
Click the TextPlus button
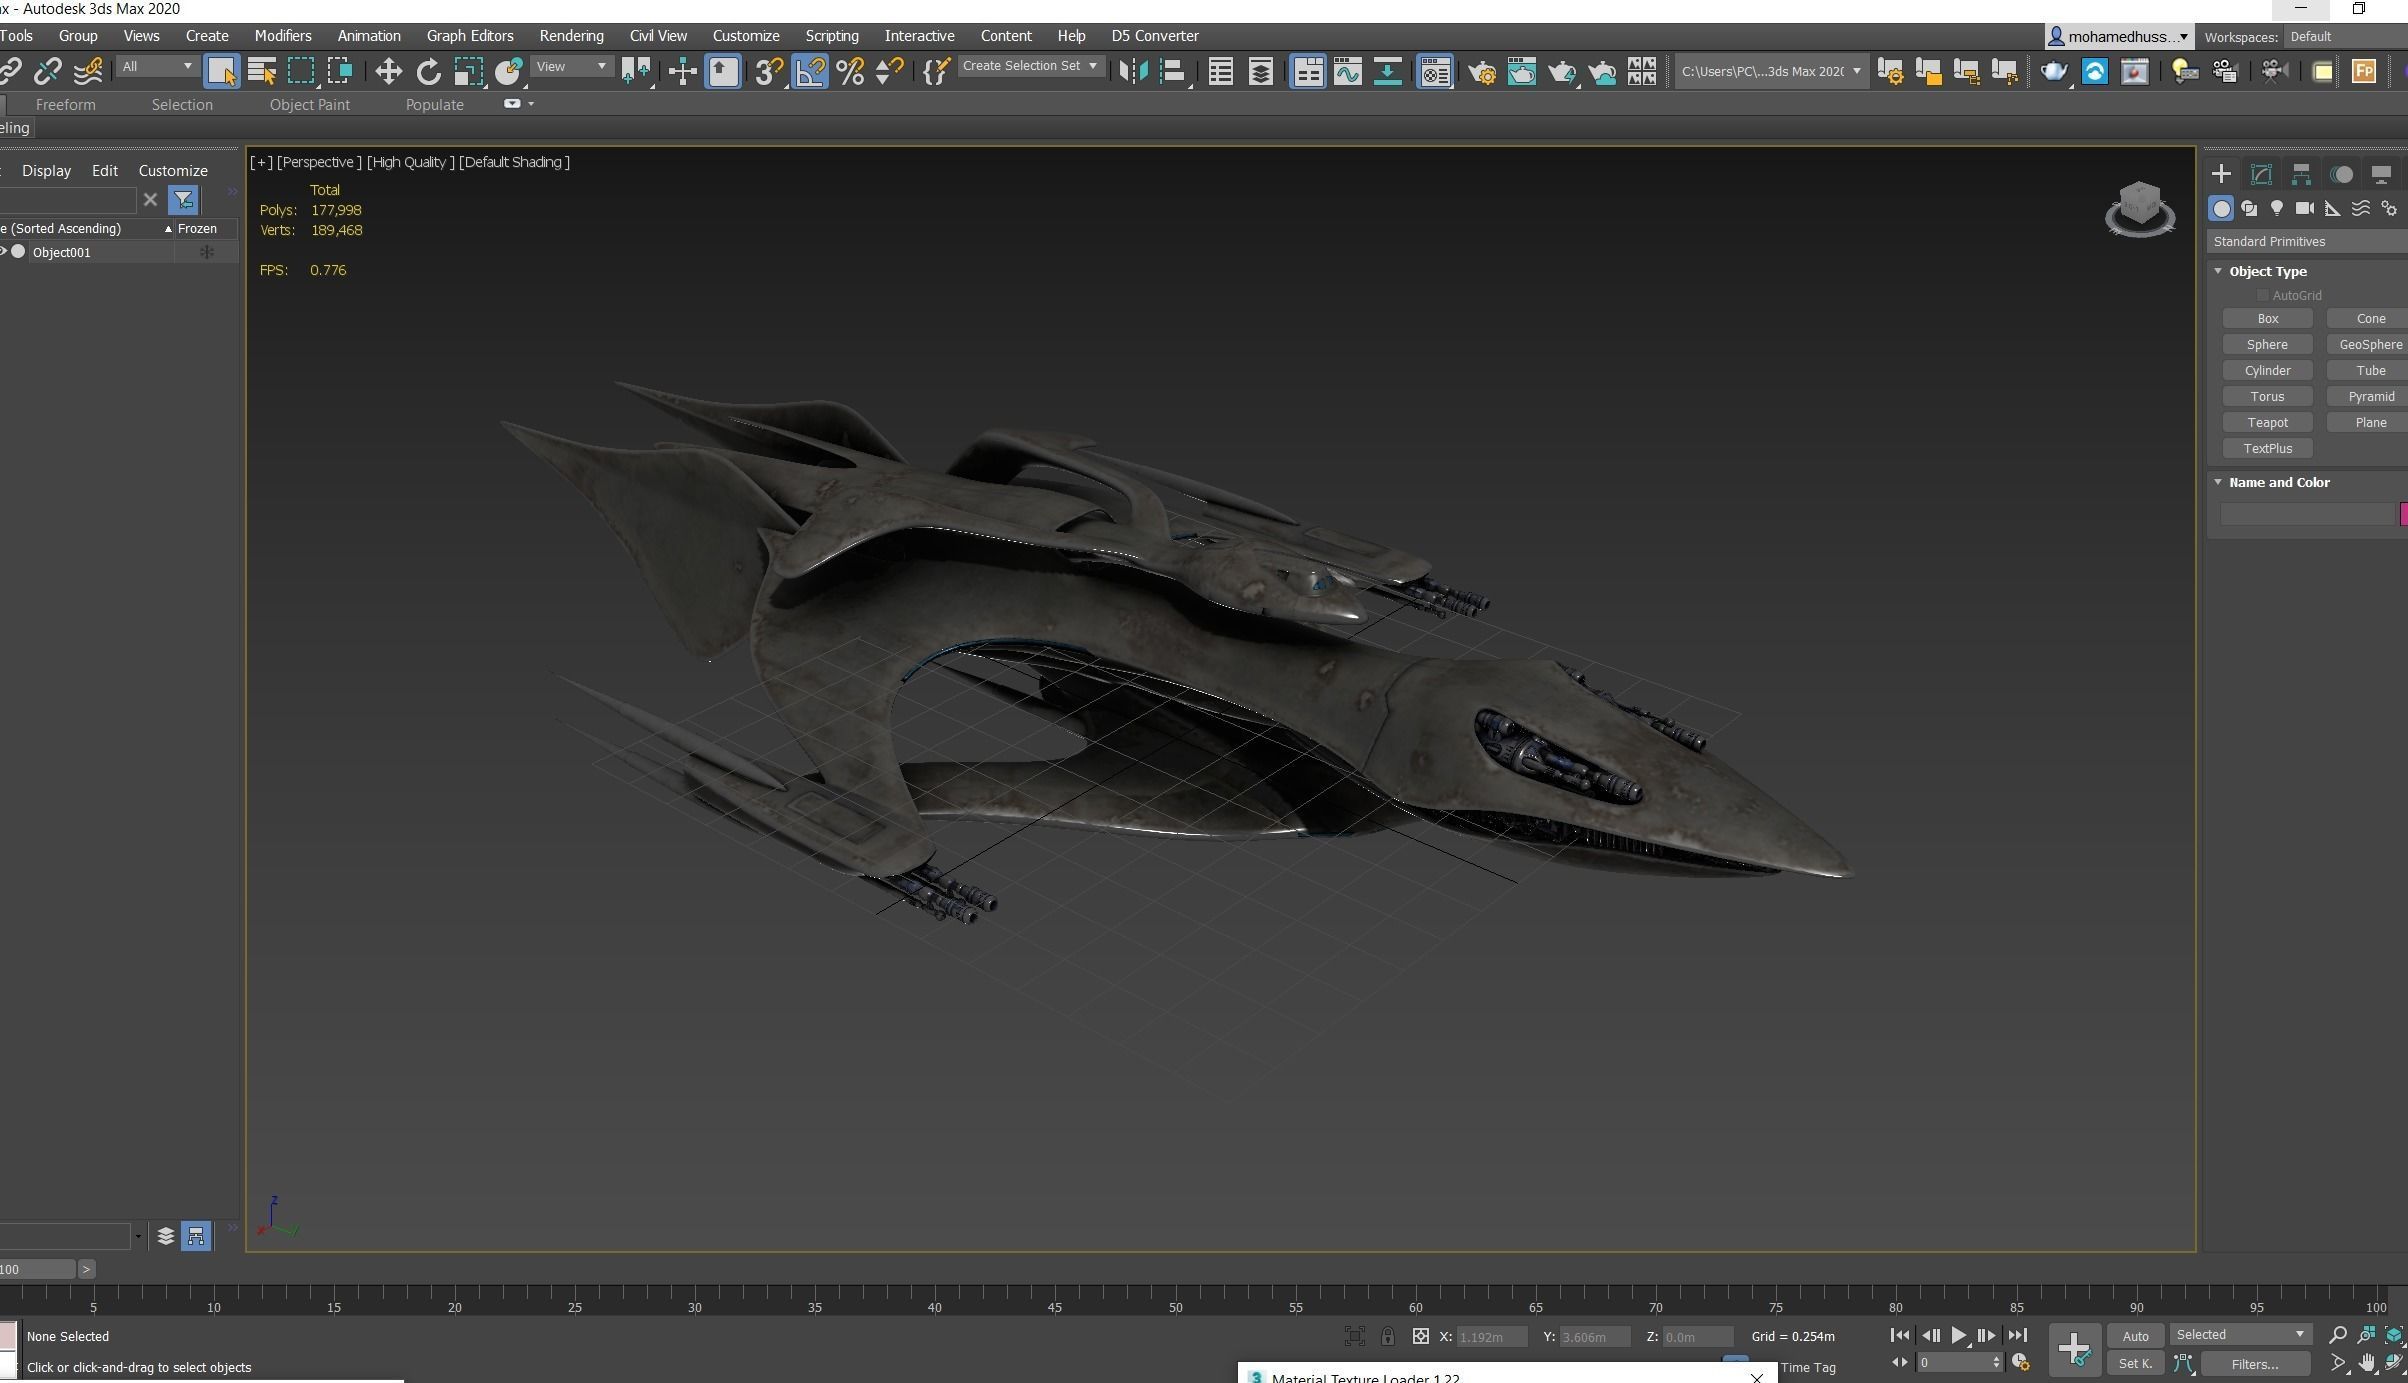point(2267,449)
